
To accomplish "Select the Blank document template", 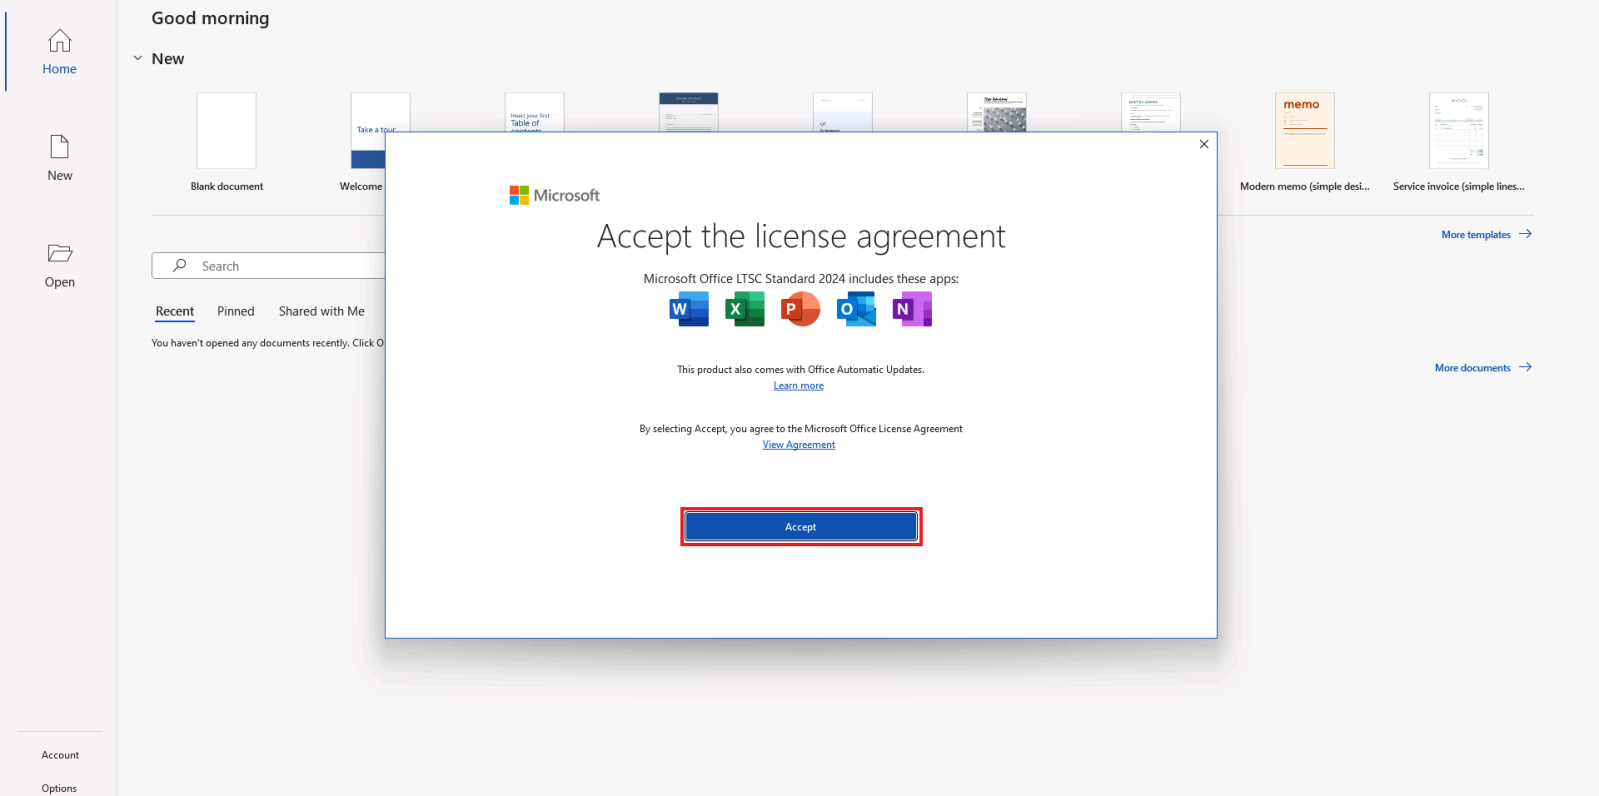I will point(227,142).
